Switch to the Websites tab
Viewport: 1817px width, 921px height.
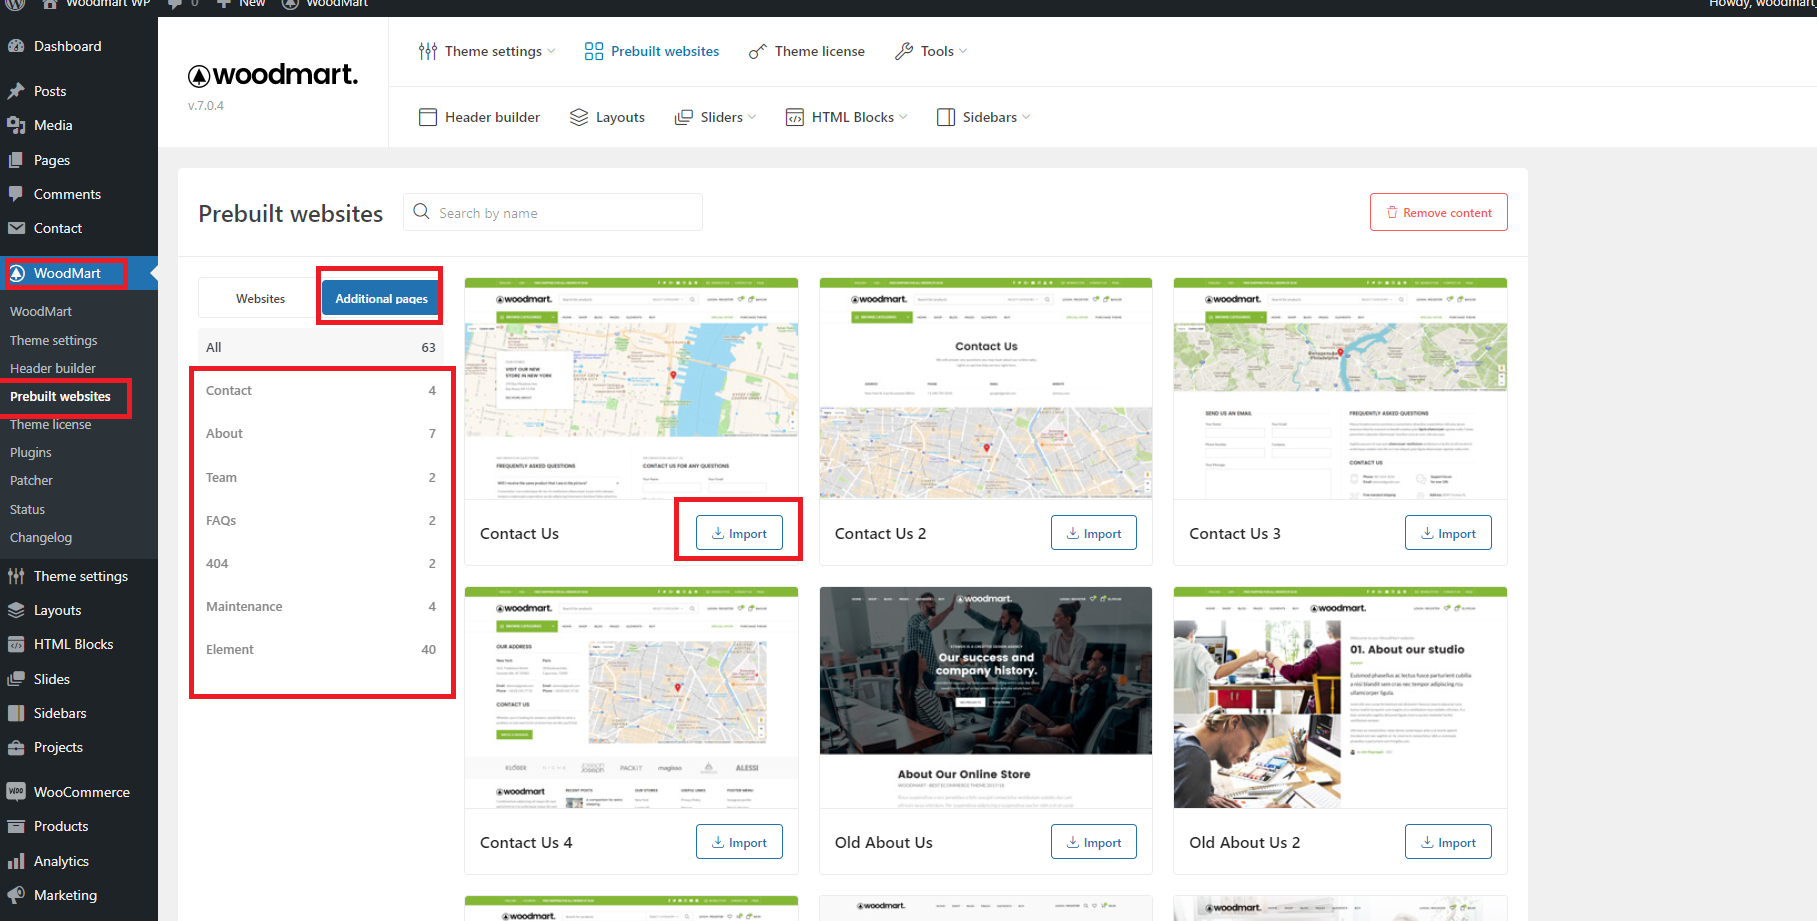pos(260,298)
